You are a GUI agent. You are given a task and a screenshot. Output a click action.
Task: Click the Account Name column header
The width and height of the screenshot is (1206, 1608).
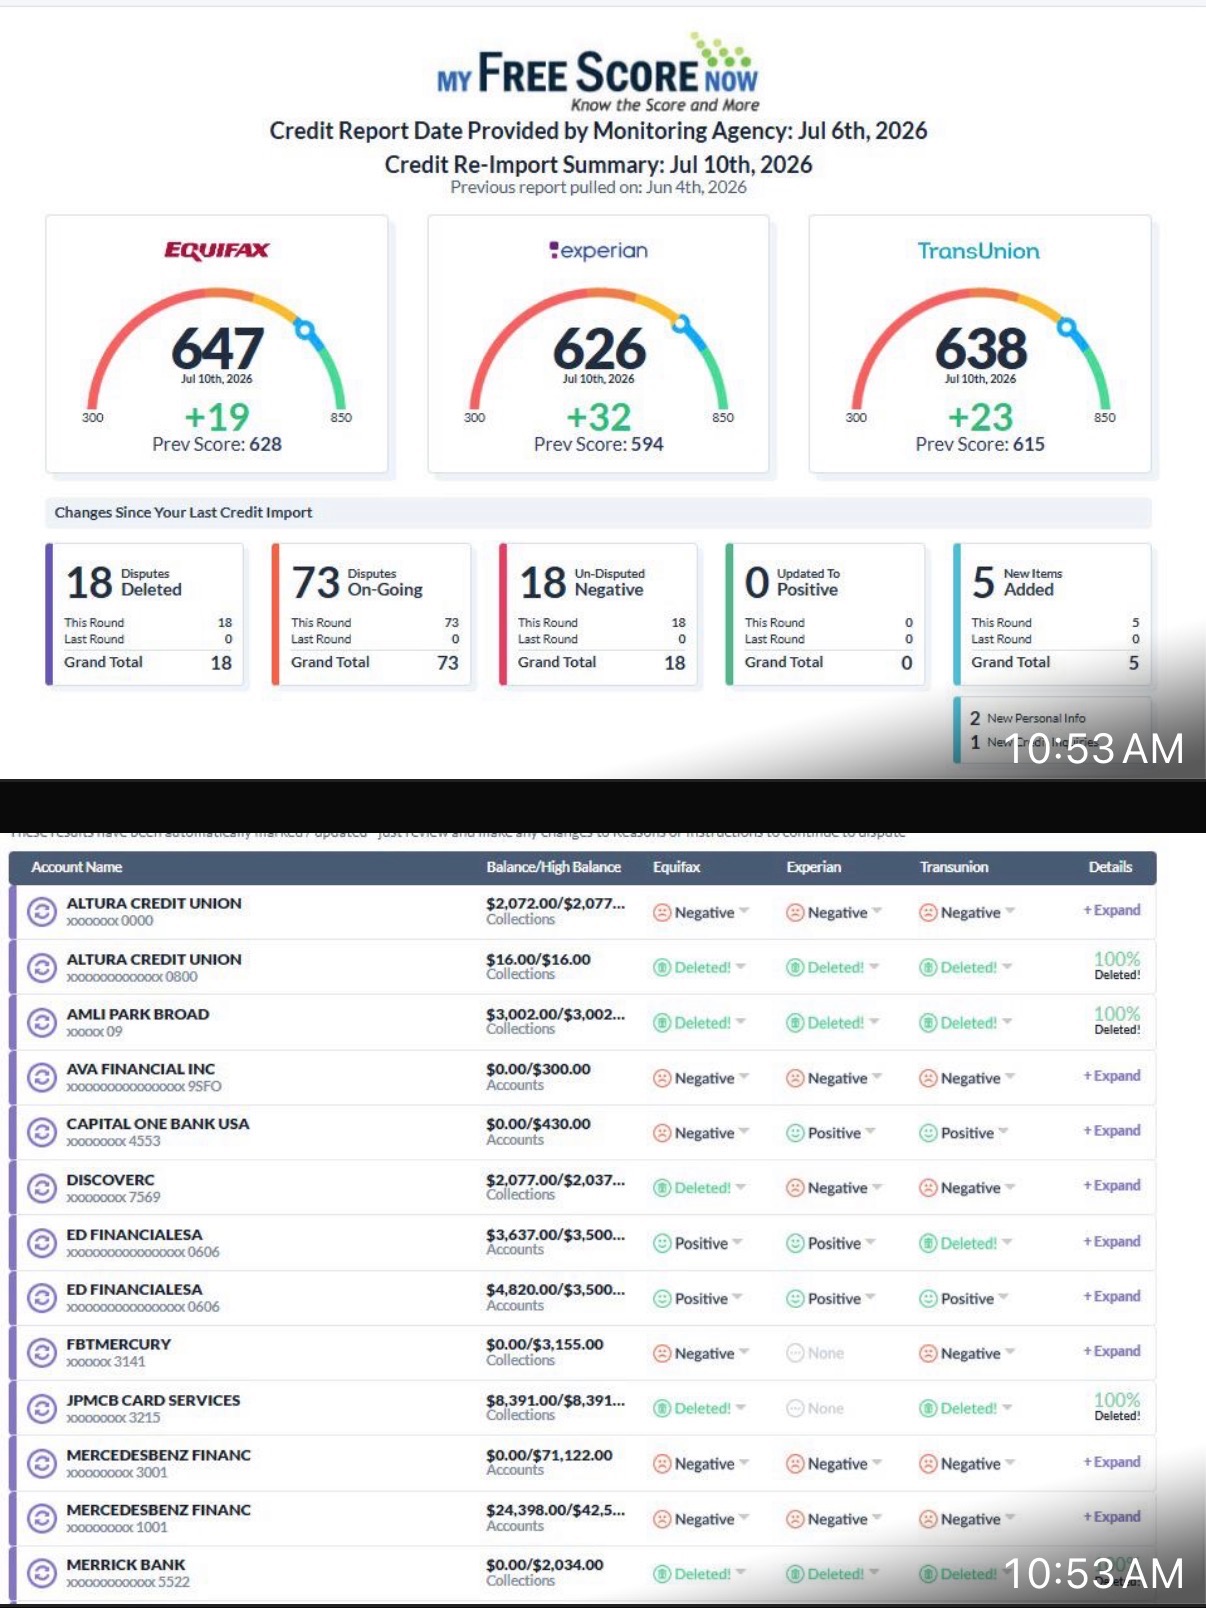[x=77, y=867]
